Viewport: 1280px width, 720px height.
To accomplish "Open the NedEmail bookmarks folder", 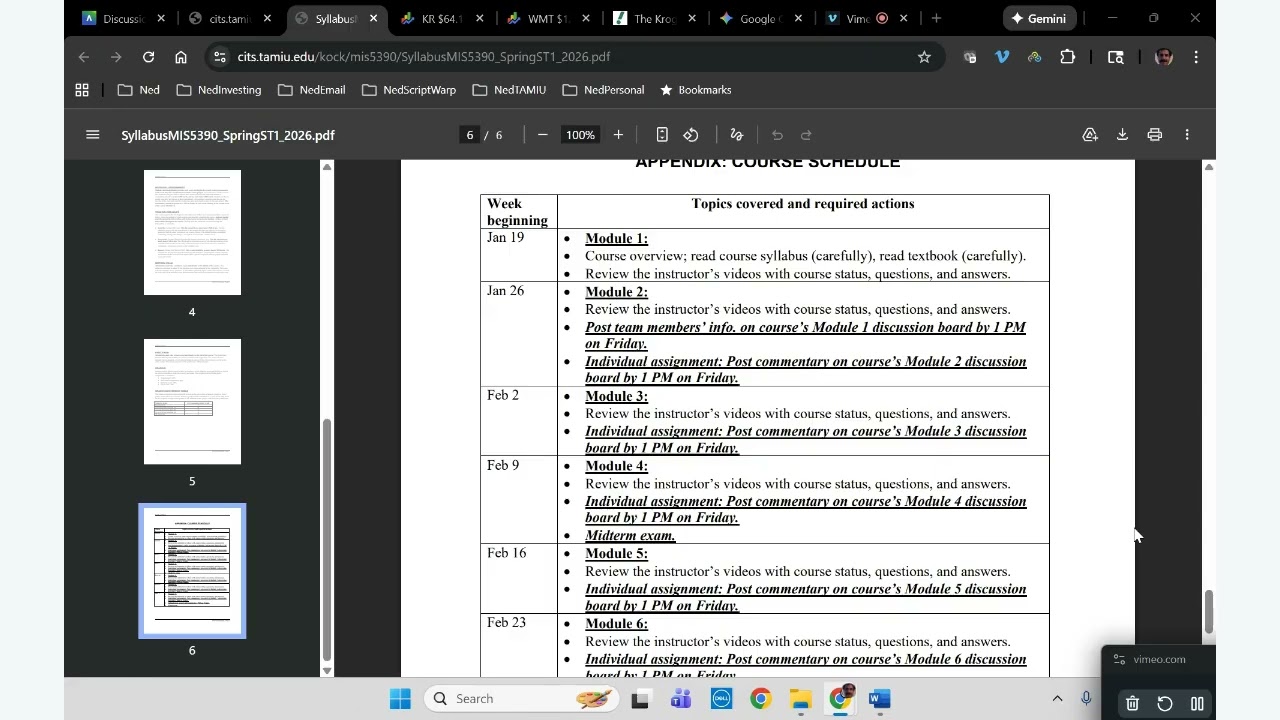I will [312, 90].
